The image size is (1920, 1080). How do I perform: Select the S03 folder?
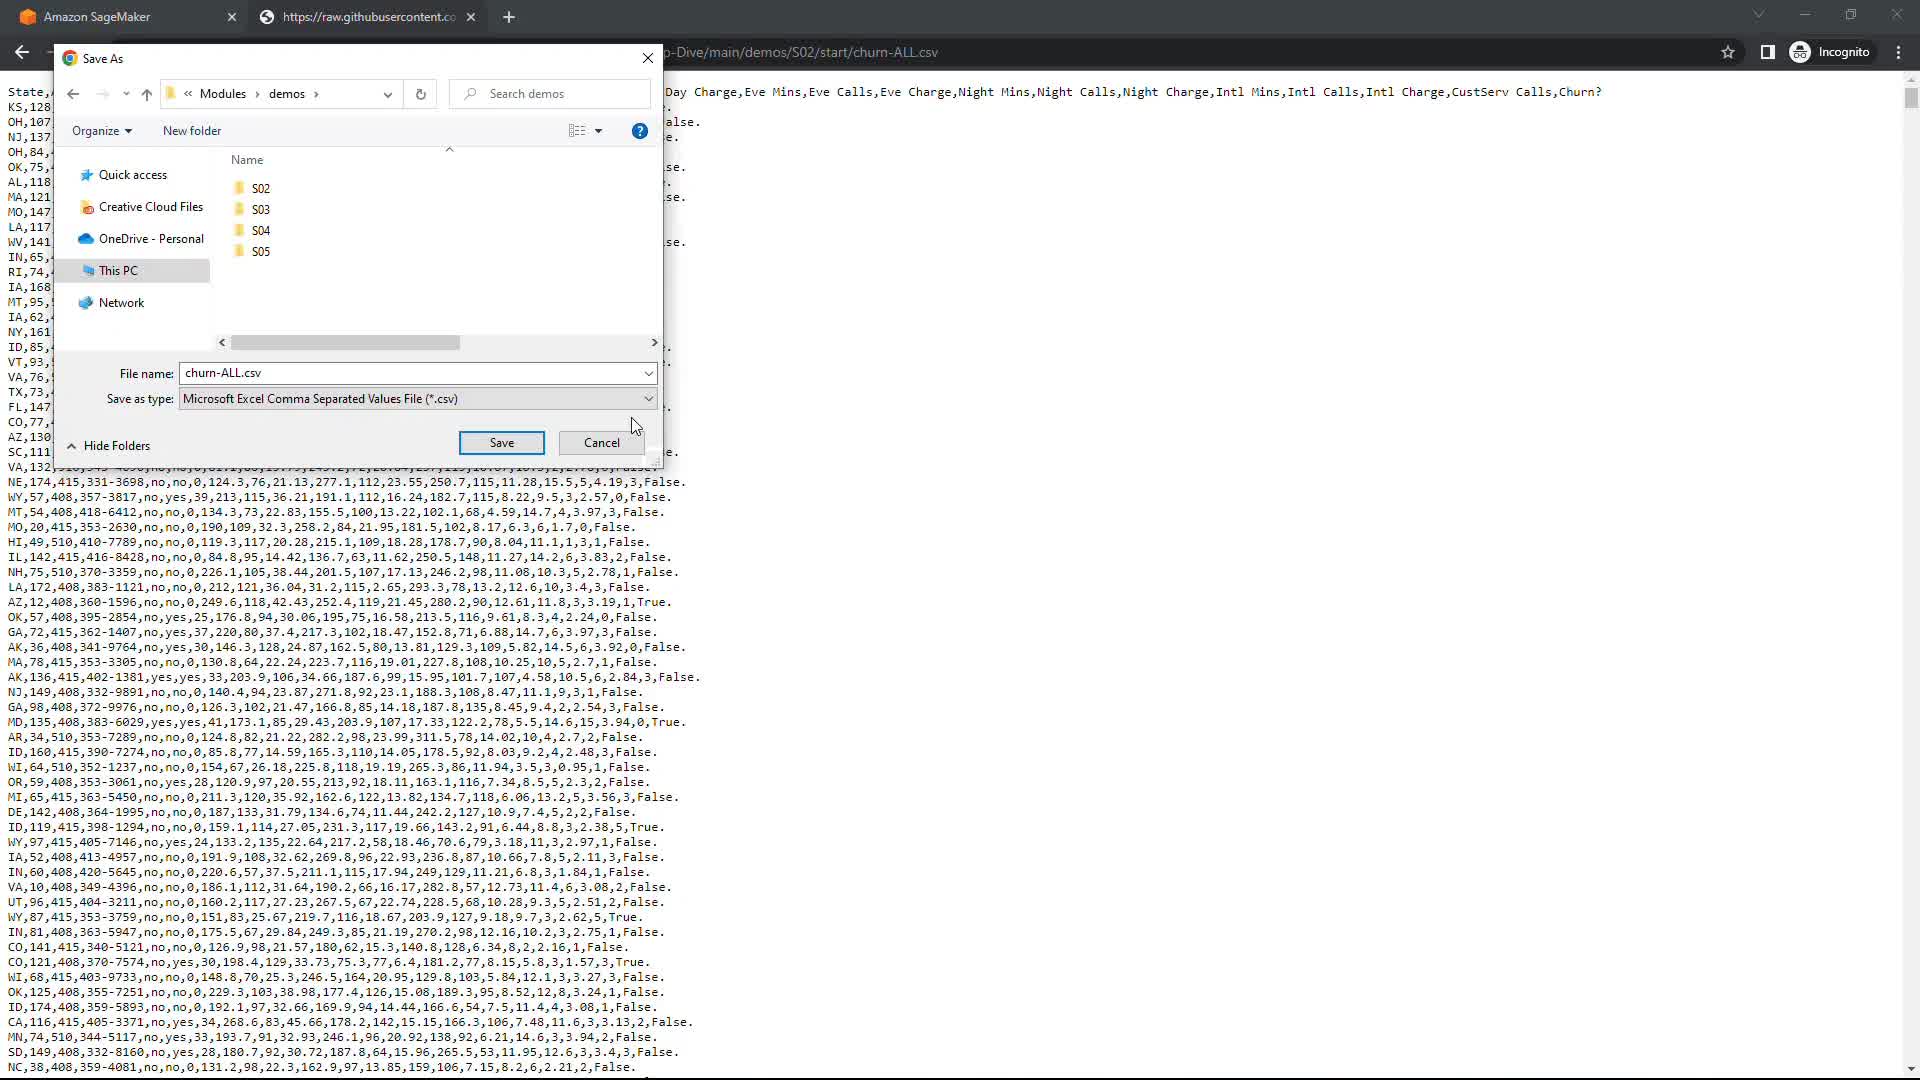[260, 210]
